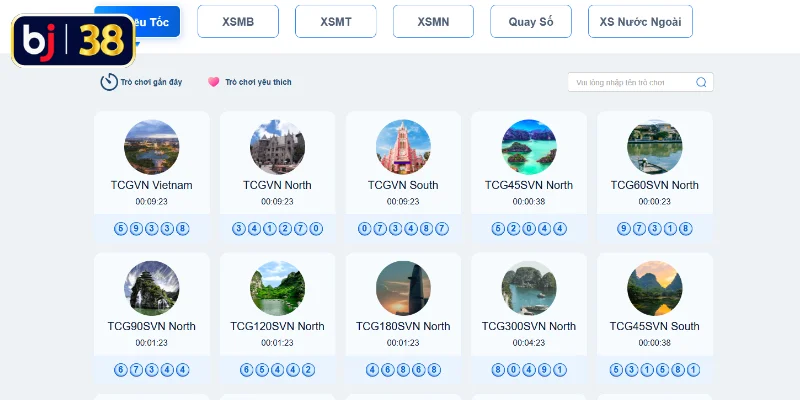This screenshot has height=400, width=800.
Task: Click last result ball of TCG300SVN North
Action: 560,370
